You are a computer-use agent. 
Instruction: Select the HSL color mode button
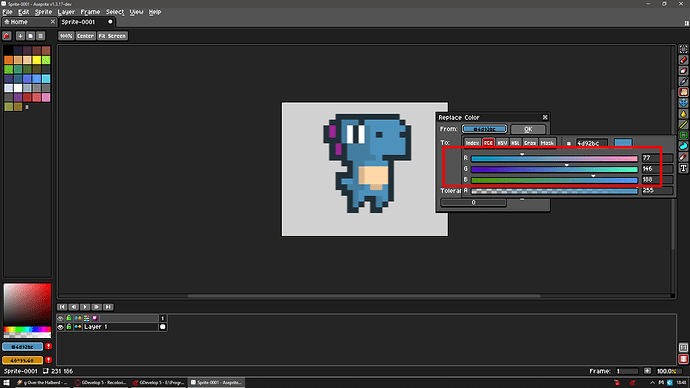point(515,143)
